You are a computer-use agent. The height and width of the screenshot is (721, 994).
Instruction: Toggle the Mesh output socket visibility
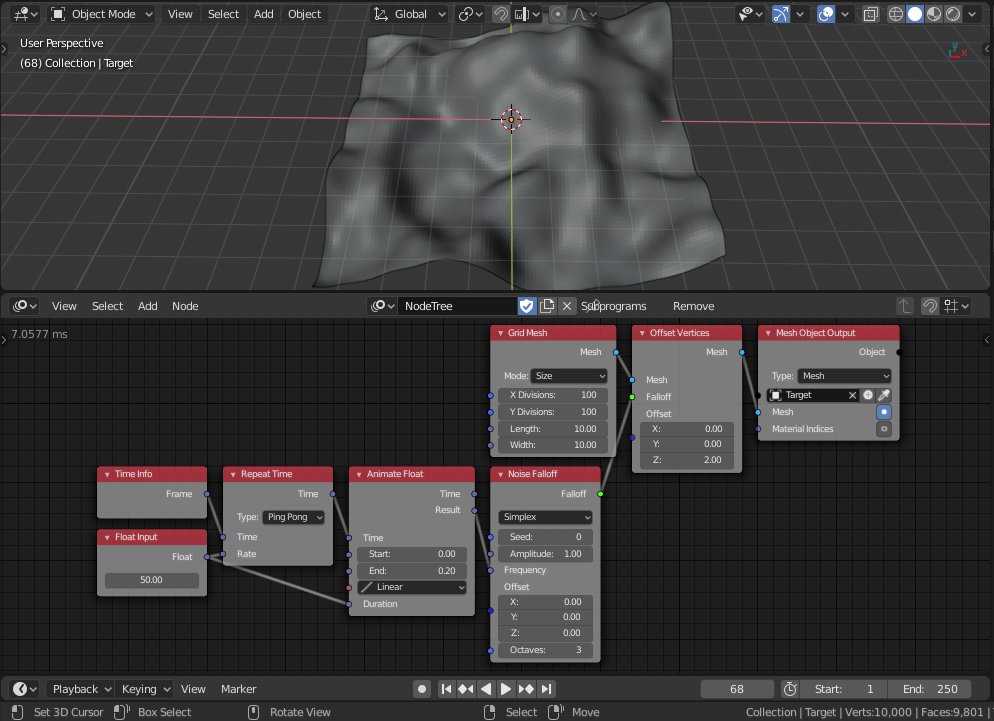(883, 412)
